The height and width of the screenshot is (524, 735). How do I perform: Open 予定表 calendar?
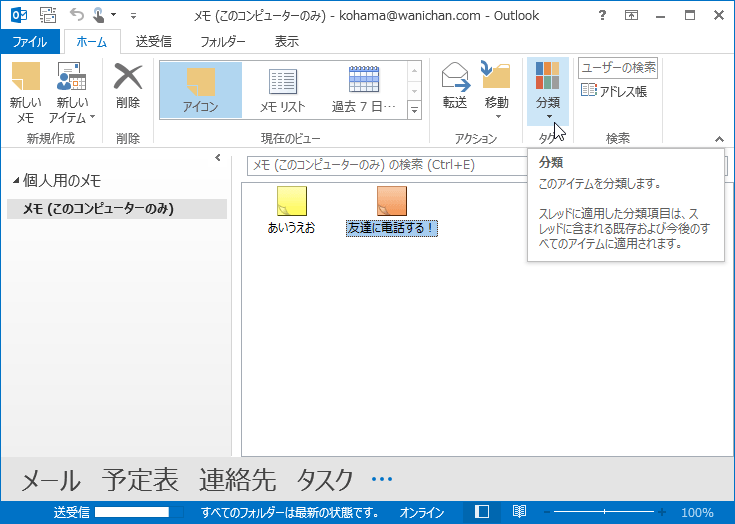140,479
